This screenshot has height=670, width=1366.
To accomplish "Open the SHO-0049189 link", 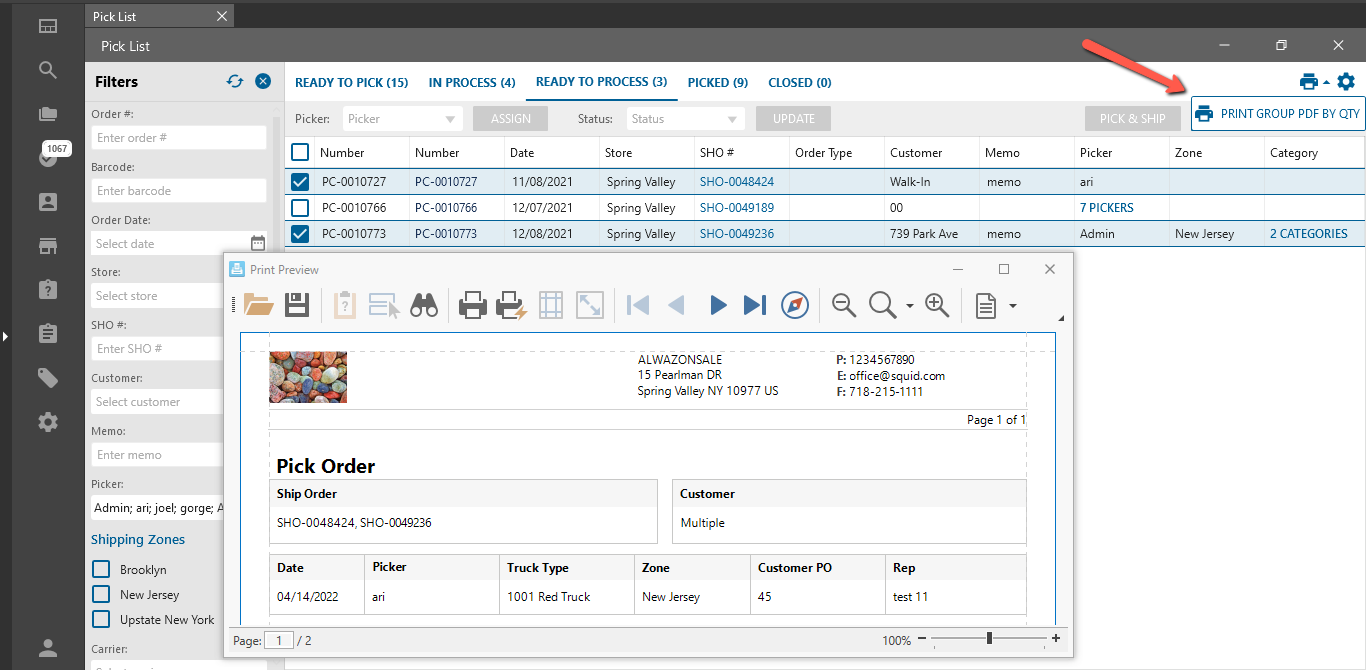I will point(736,208).
